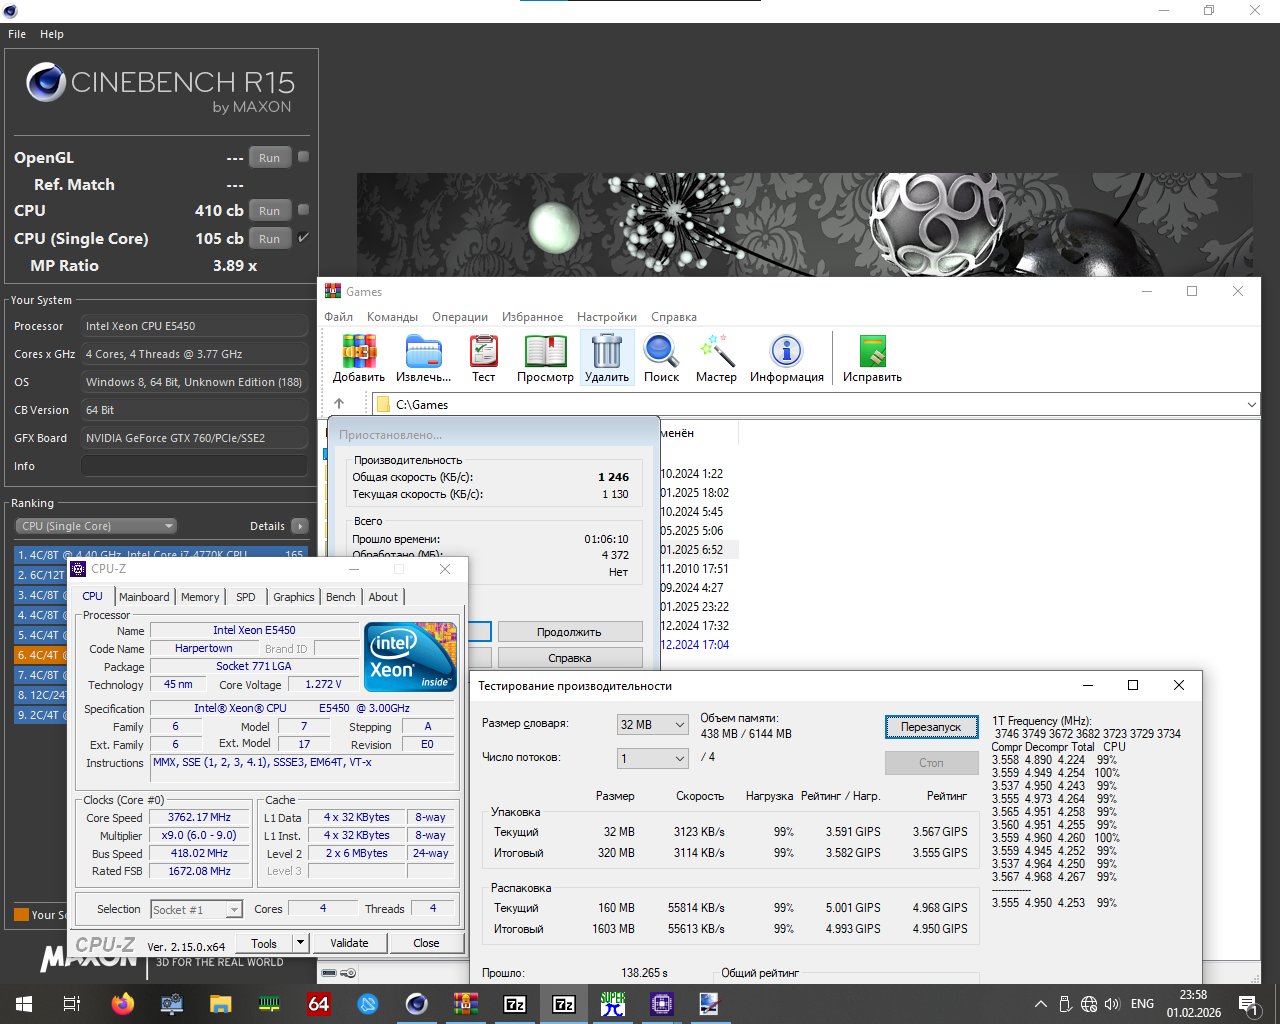This screenshot has width=1280, height=1024.
Task: Switch to the red 64 taskbar app
Action: tap(319, 1004)
